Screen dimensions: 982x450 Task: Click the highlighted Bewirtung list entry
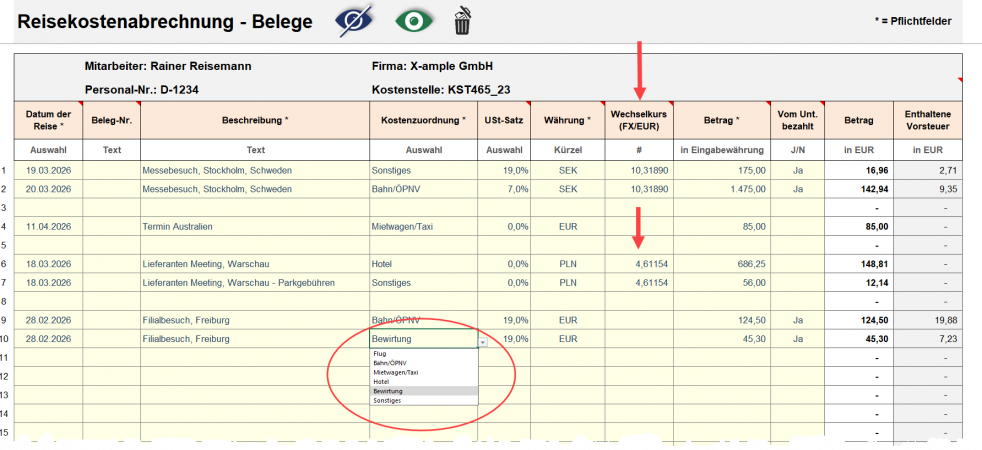(388, 391)
